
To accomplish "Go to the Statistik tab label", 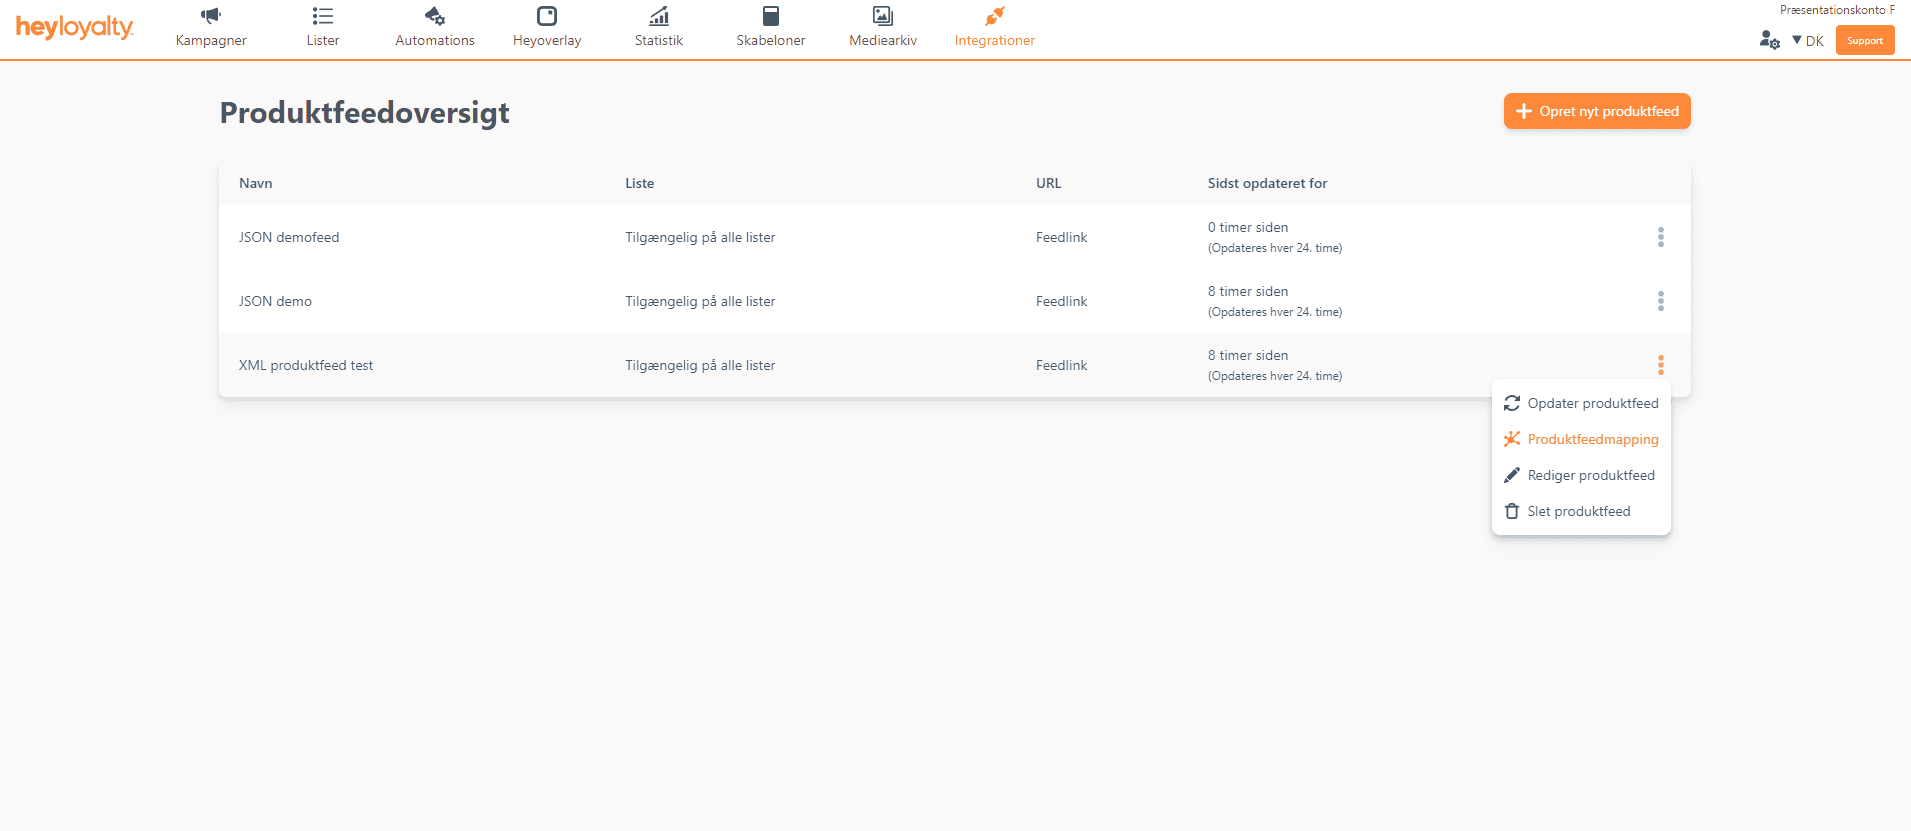I will (659, 41).
